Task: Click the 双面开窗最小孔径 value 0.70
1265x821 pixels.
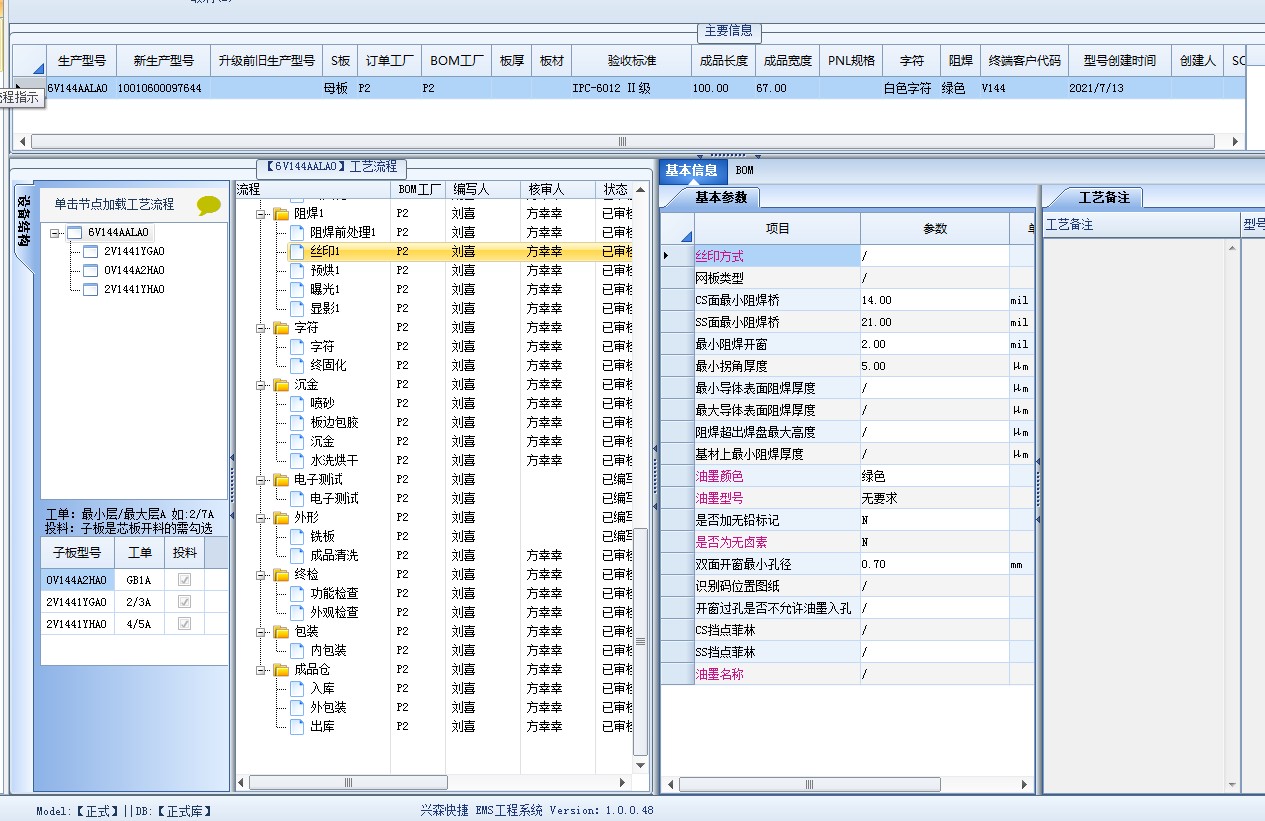Action: click(x=873, y=564)
